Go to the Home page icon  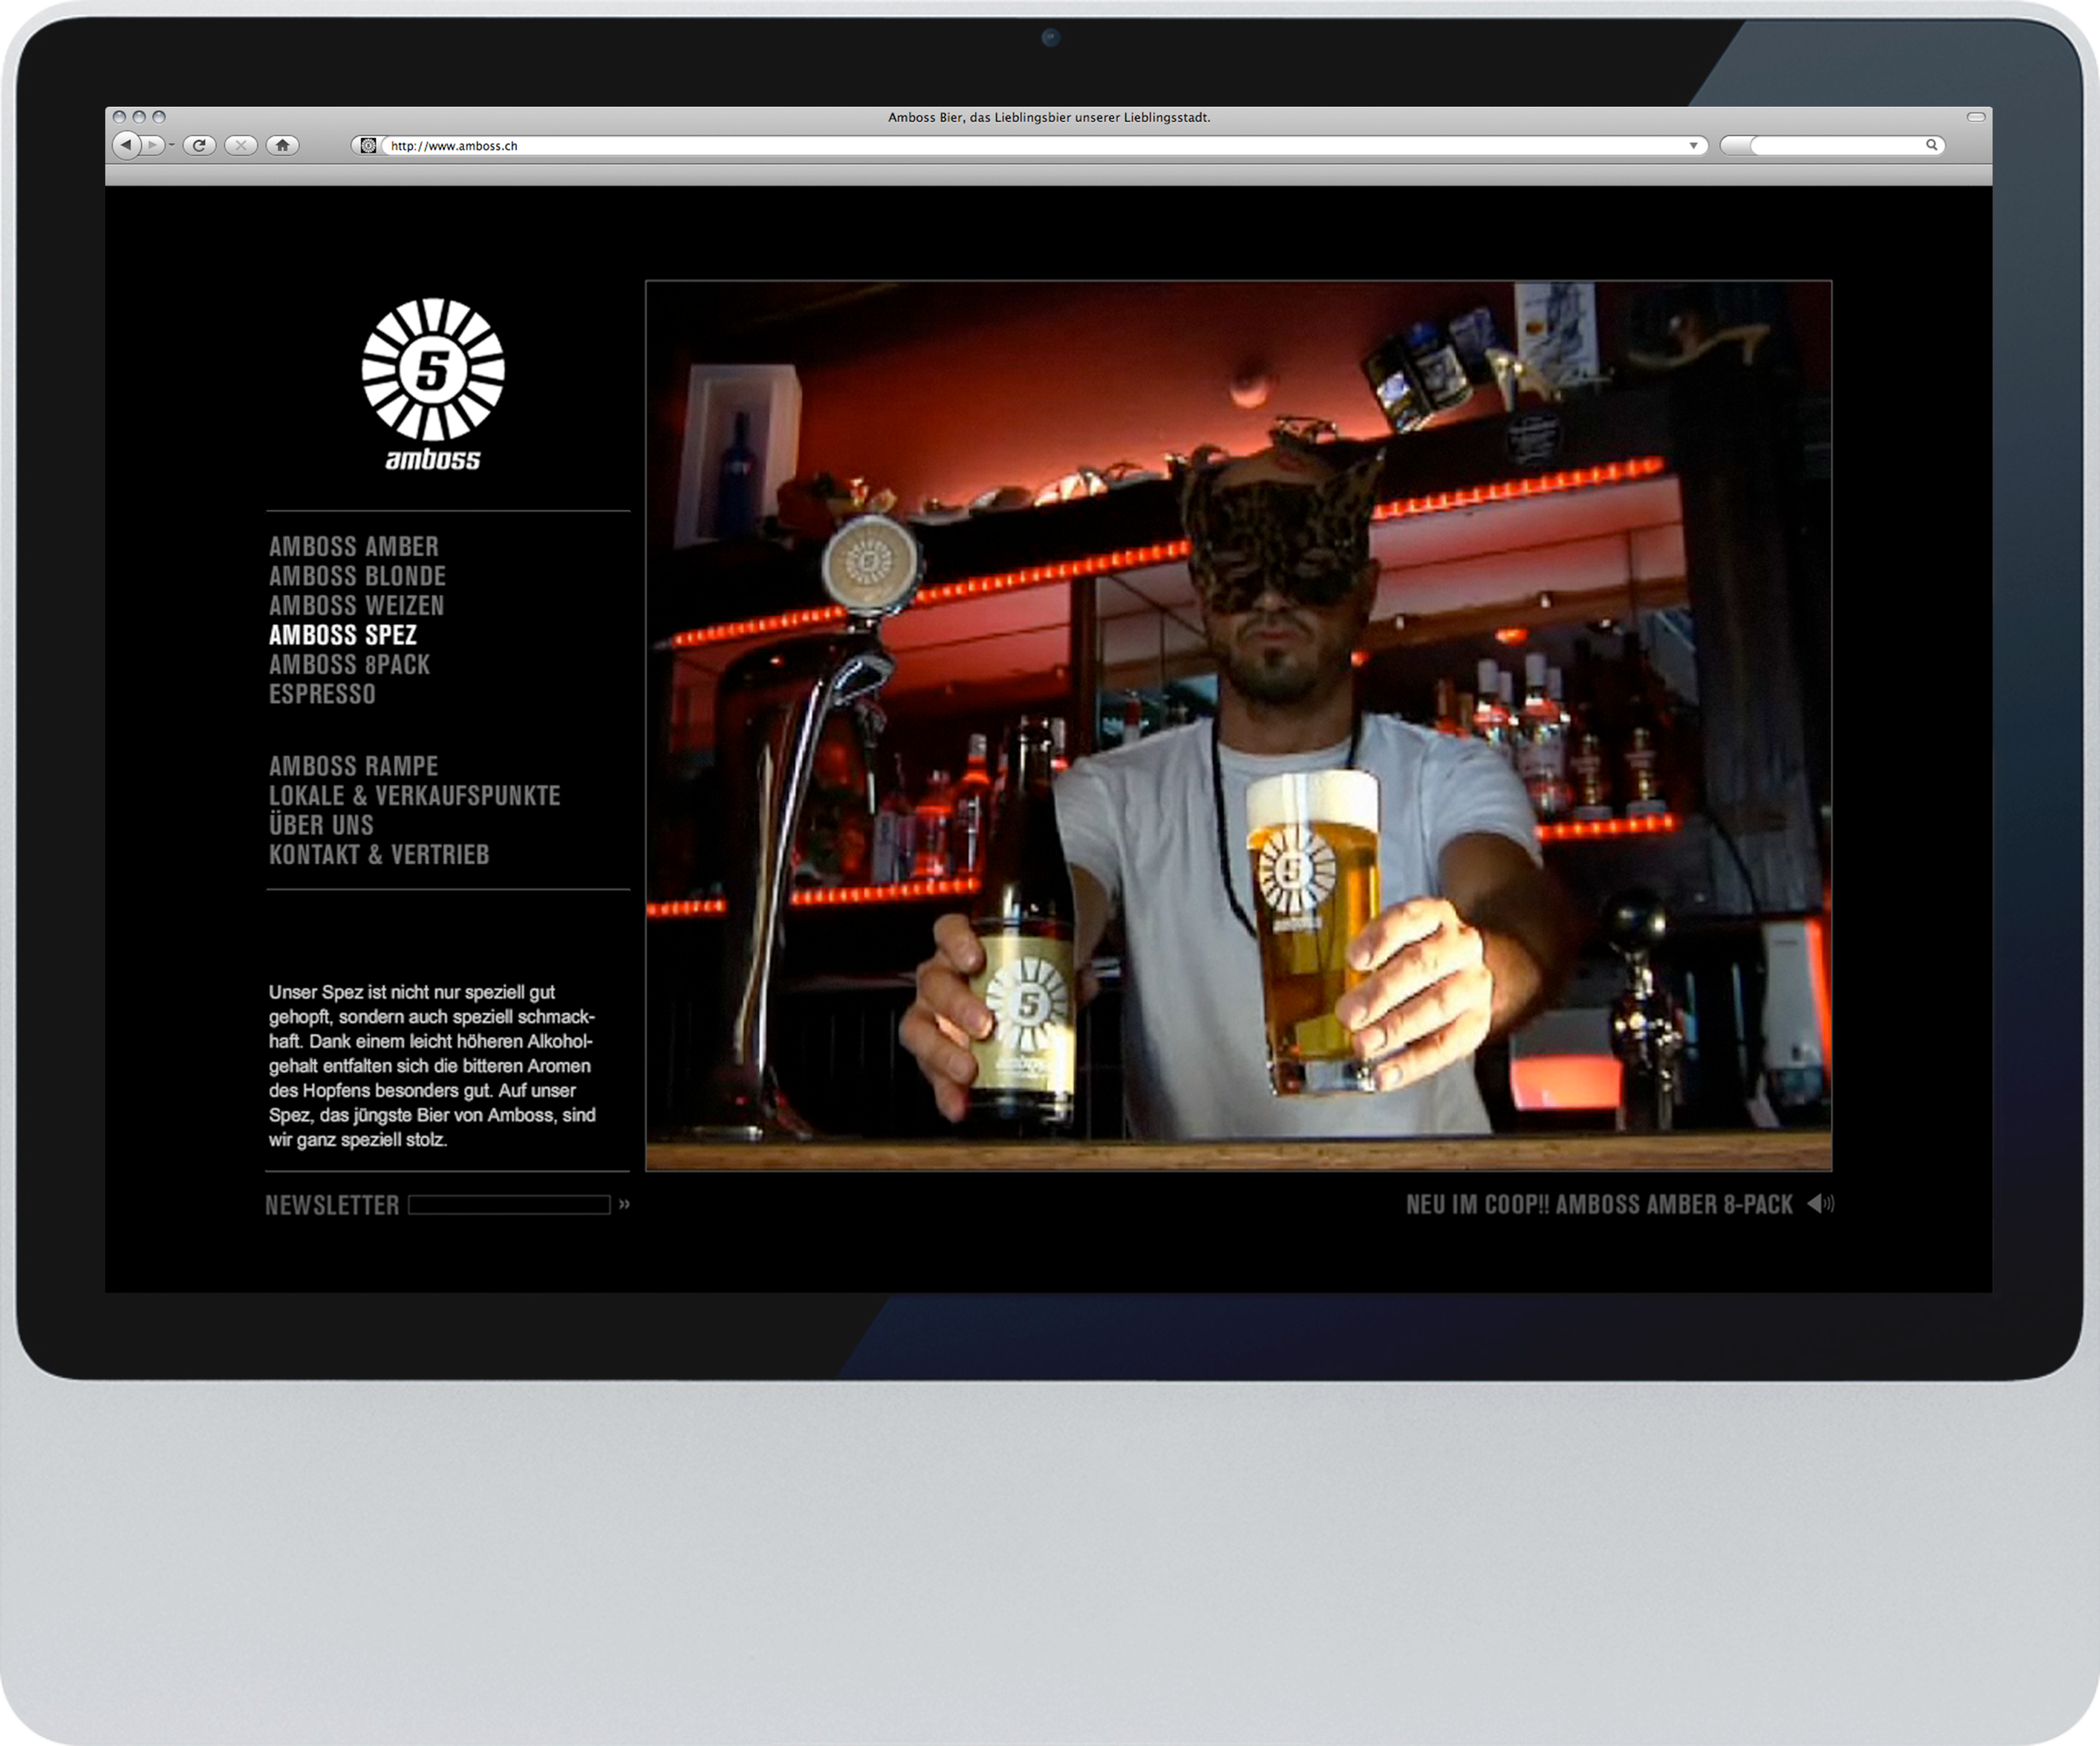(283, 145)
